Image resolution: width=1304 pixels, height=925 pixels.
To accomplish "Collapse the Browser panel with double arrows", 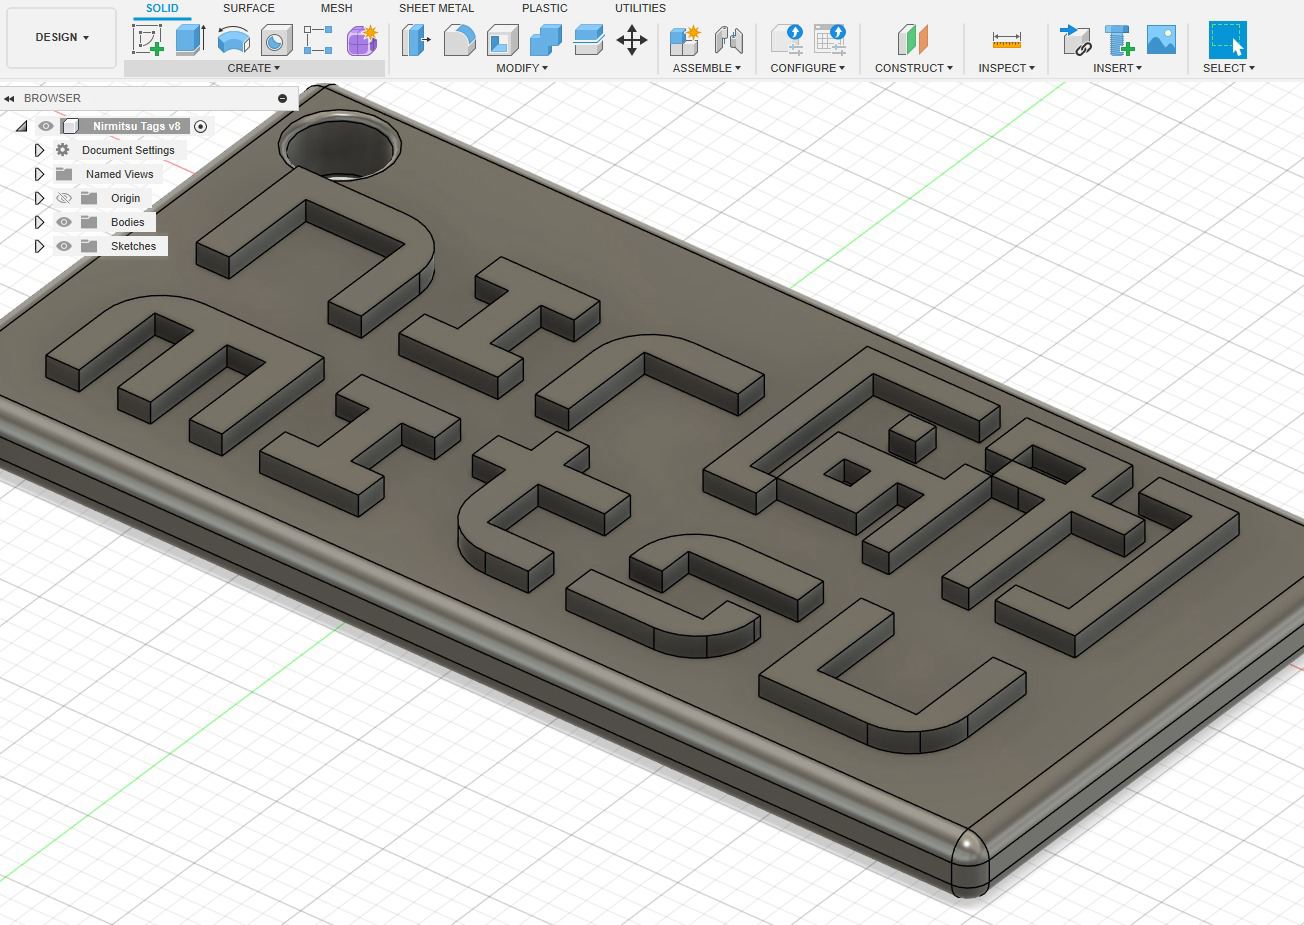I will (9, 98).
